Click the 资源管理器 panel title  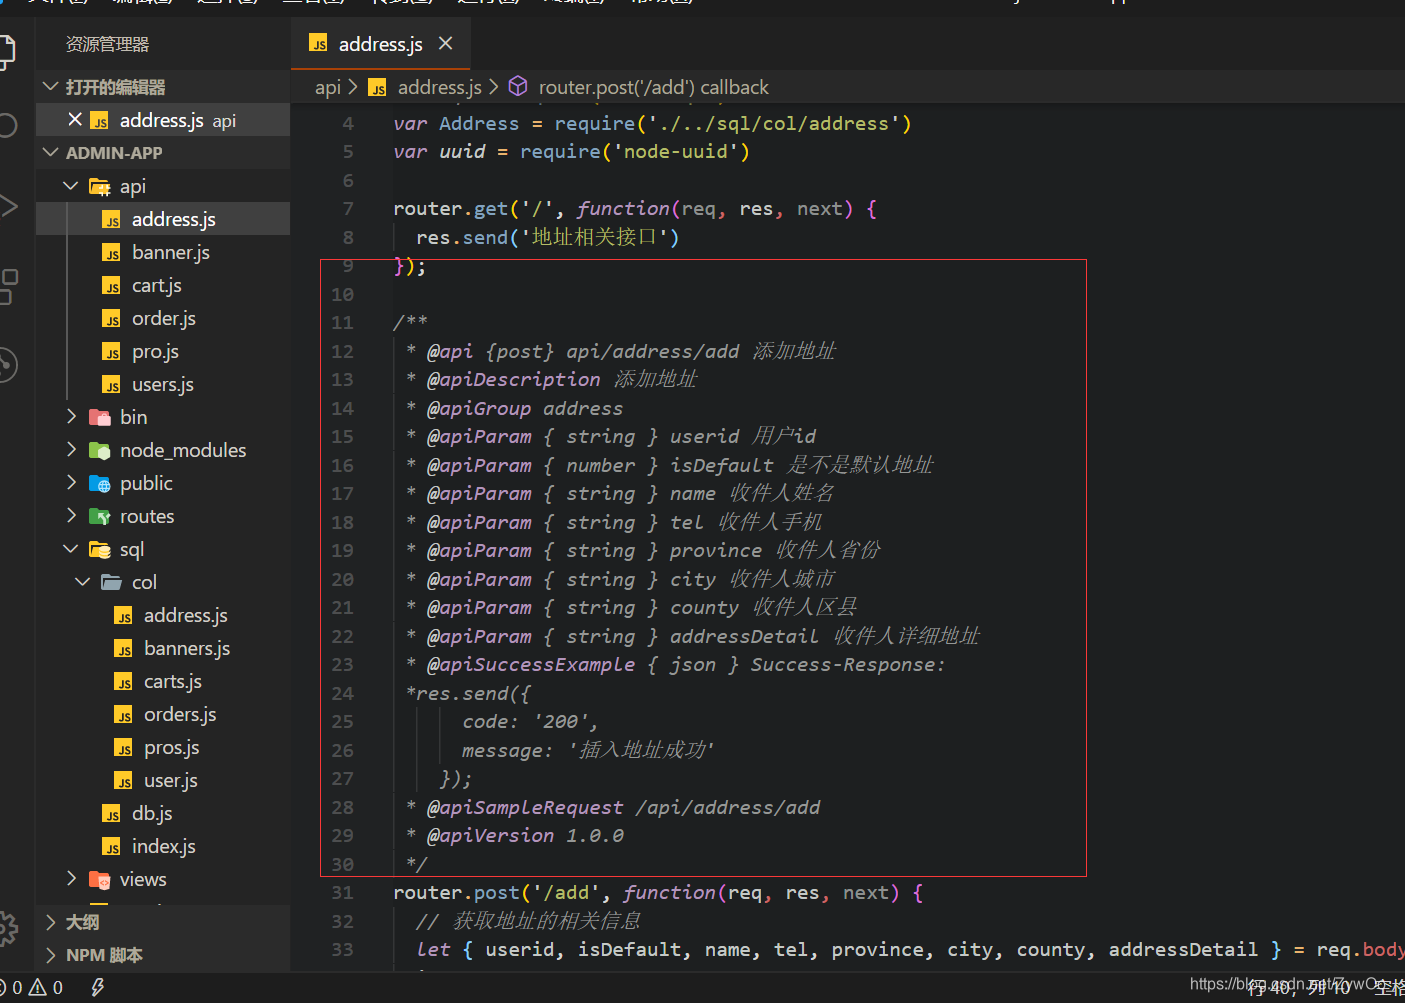[107, 44]
